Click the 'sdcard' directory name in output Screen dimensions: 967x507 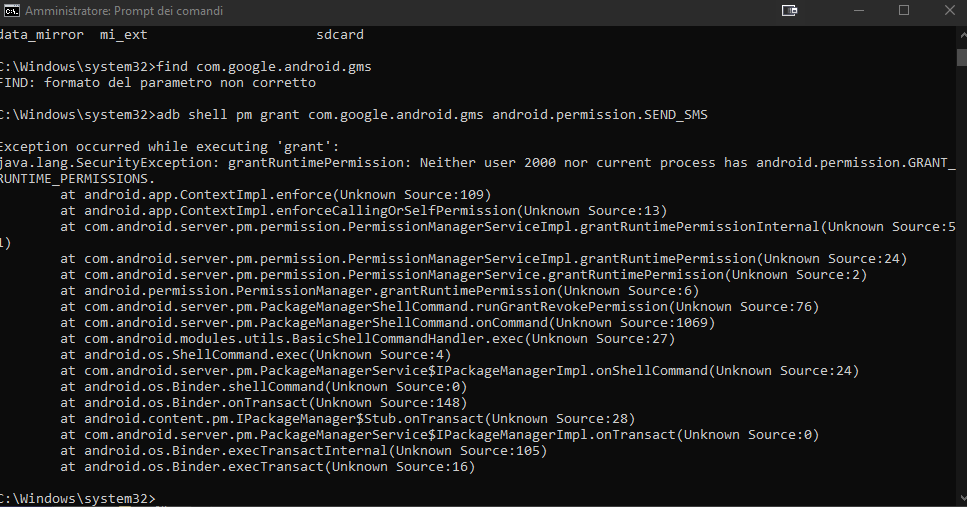[340, 35]
